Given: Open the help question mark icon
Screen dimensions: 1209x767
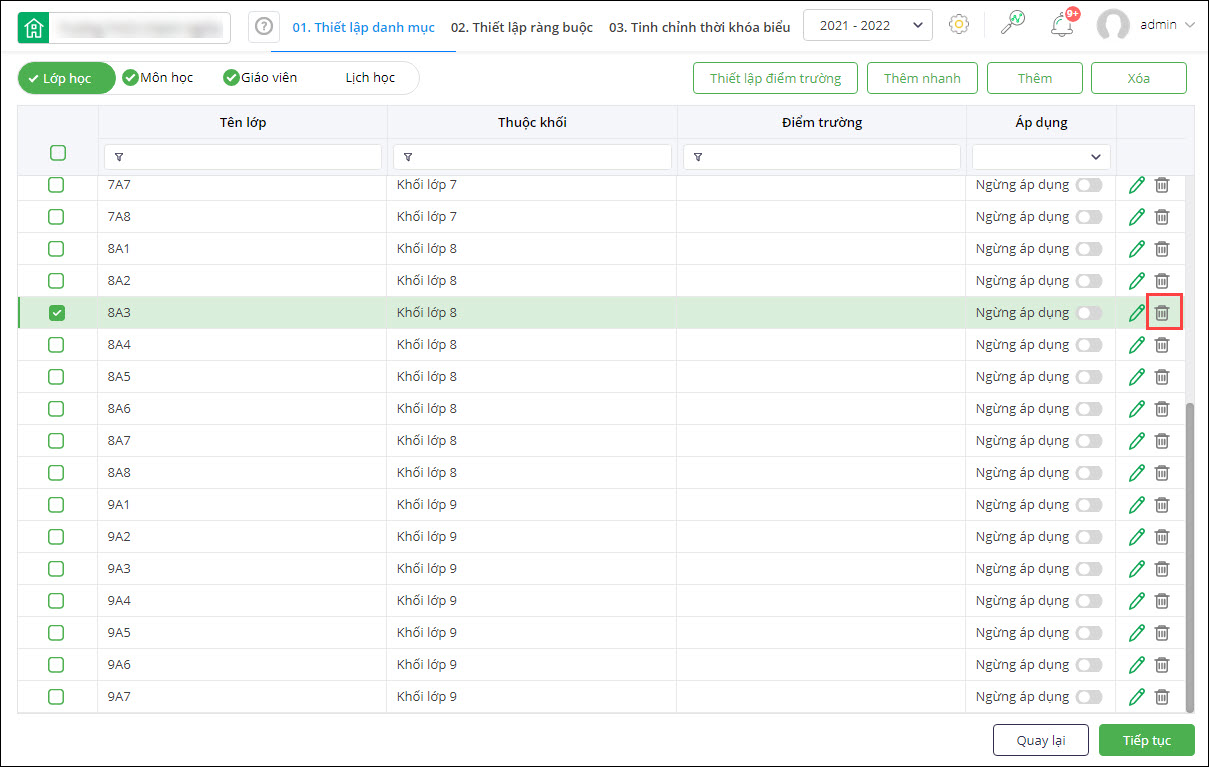Looking at the screenshot, I should [x=264, y=27].
